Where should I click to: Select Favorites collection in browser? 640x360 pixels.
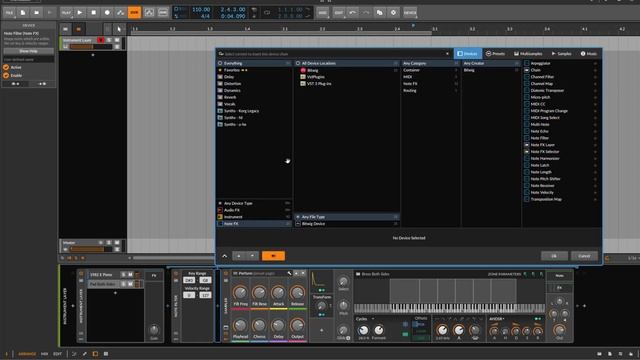[x=254, y=70]
